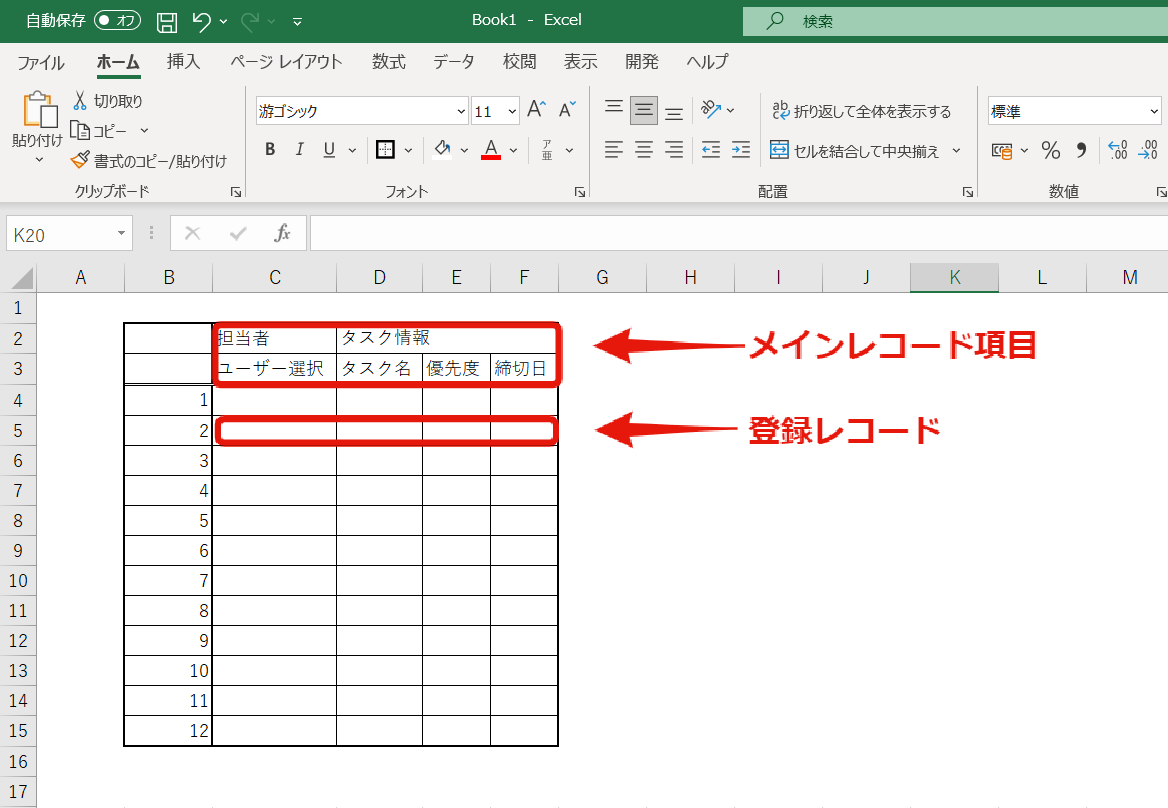Open alignment (配置) group dialog launcher
The width and height of the screenshot is (1168, 808).
point(968,192)
